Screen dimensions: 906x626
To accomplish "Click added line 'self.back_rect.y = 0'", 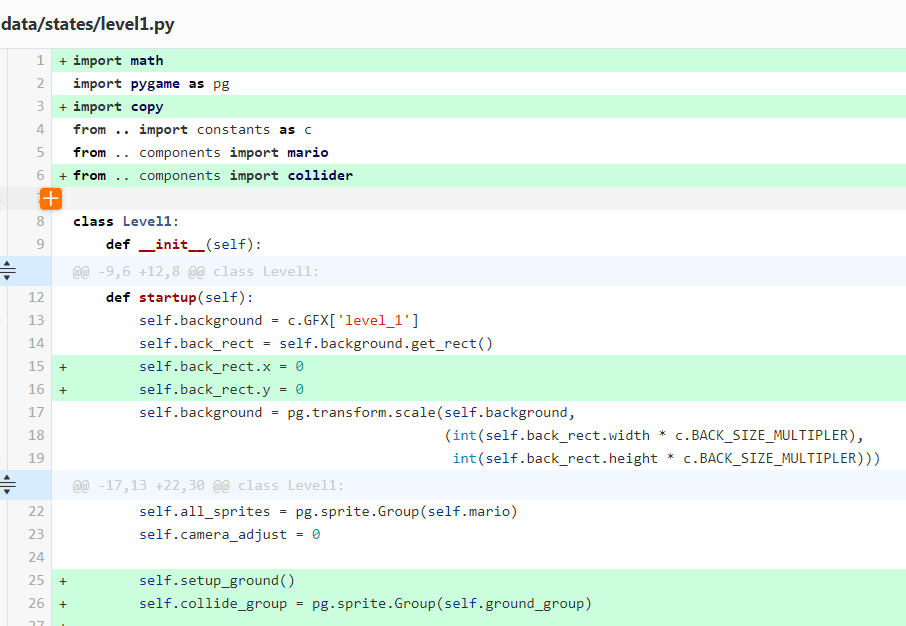I will (x=479, y=390).
